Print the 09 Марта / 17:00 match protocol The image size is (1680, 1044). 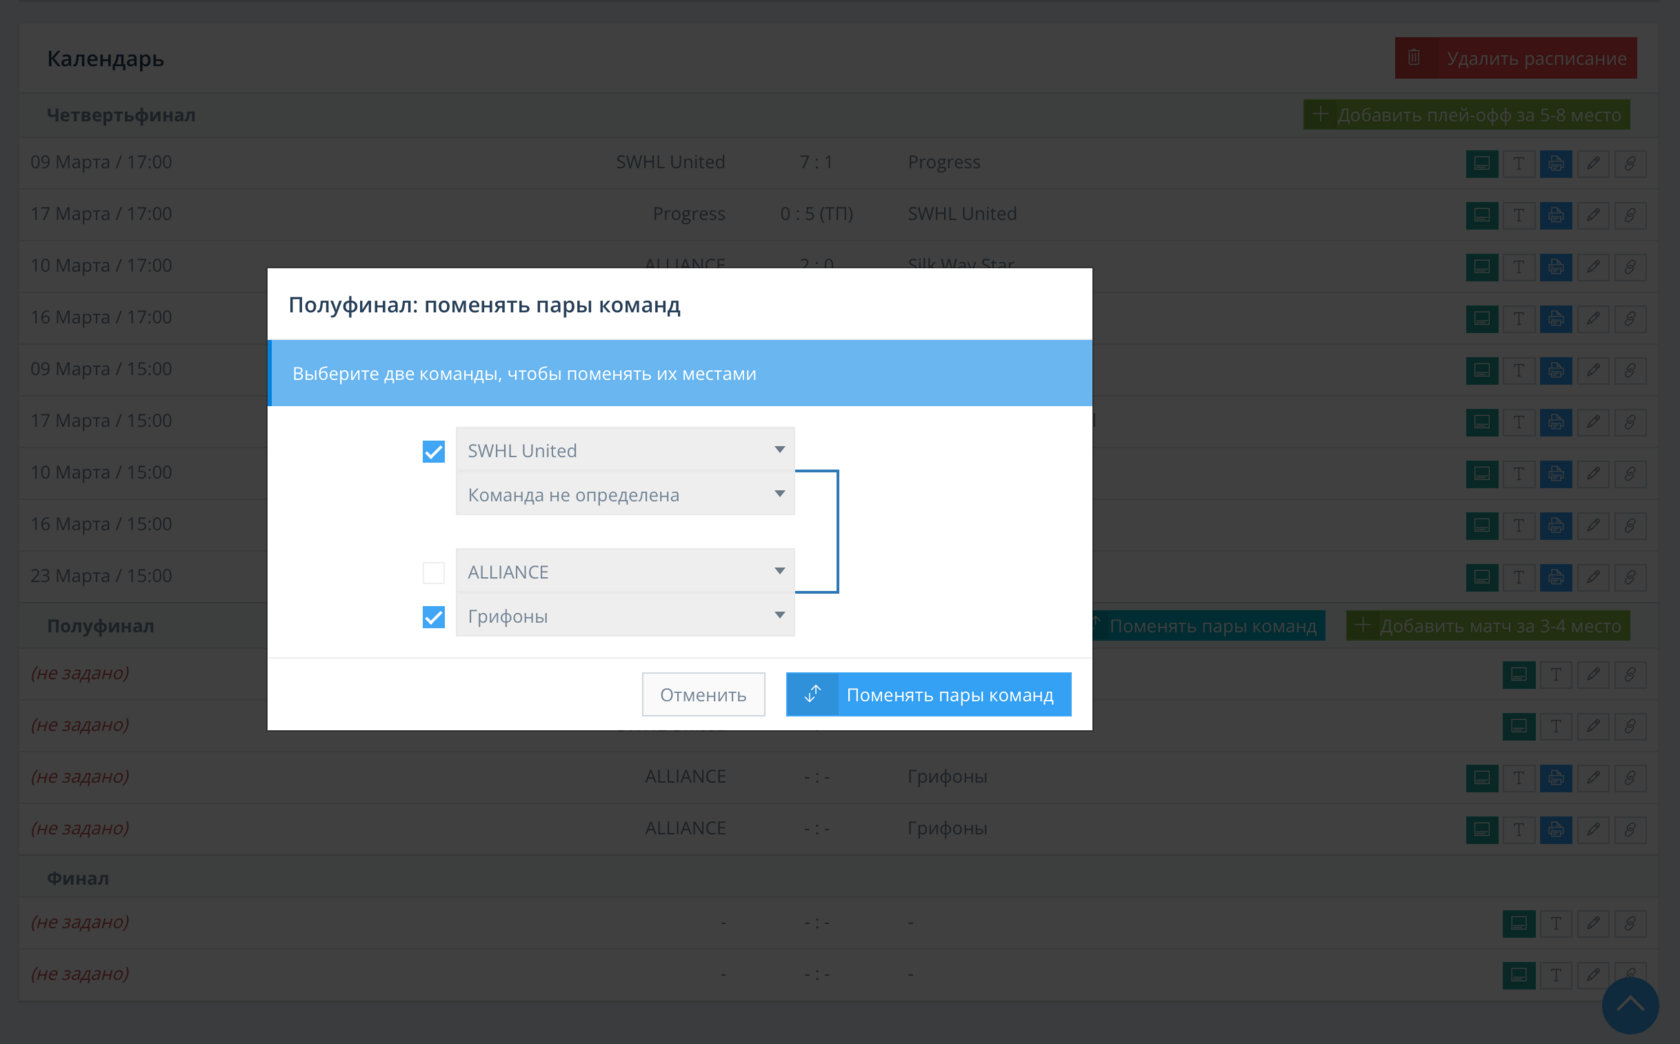(1556, 163)
